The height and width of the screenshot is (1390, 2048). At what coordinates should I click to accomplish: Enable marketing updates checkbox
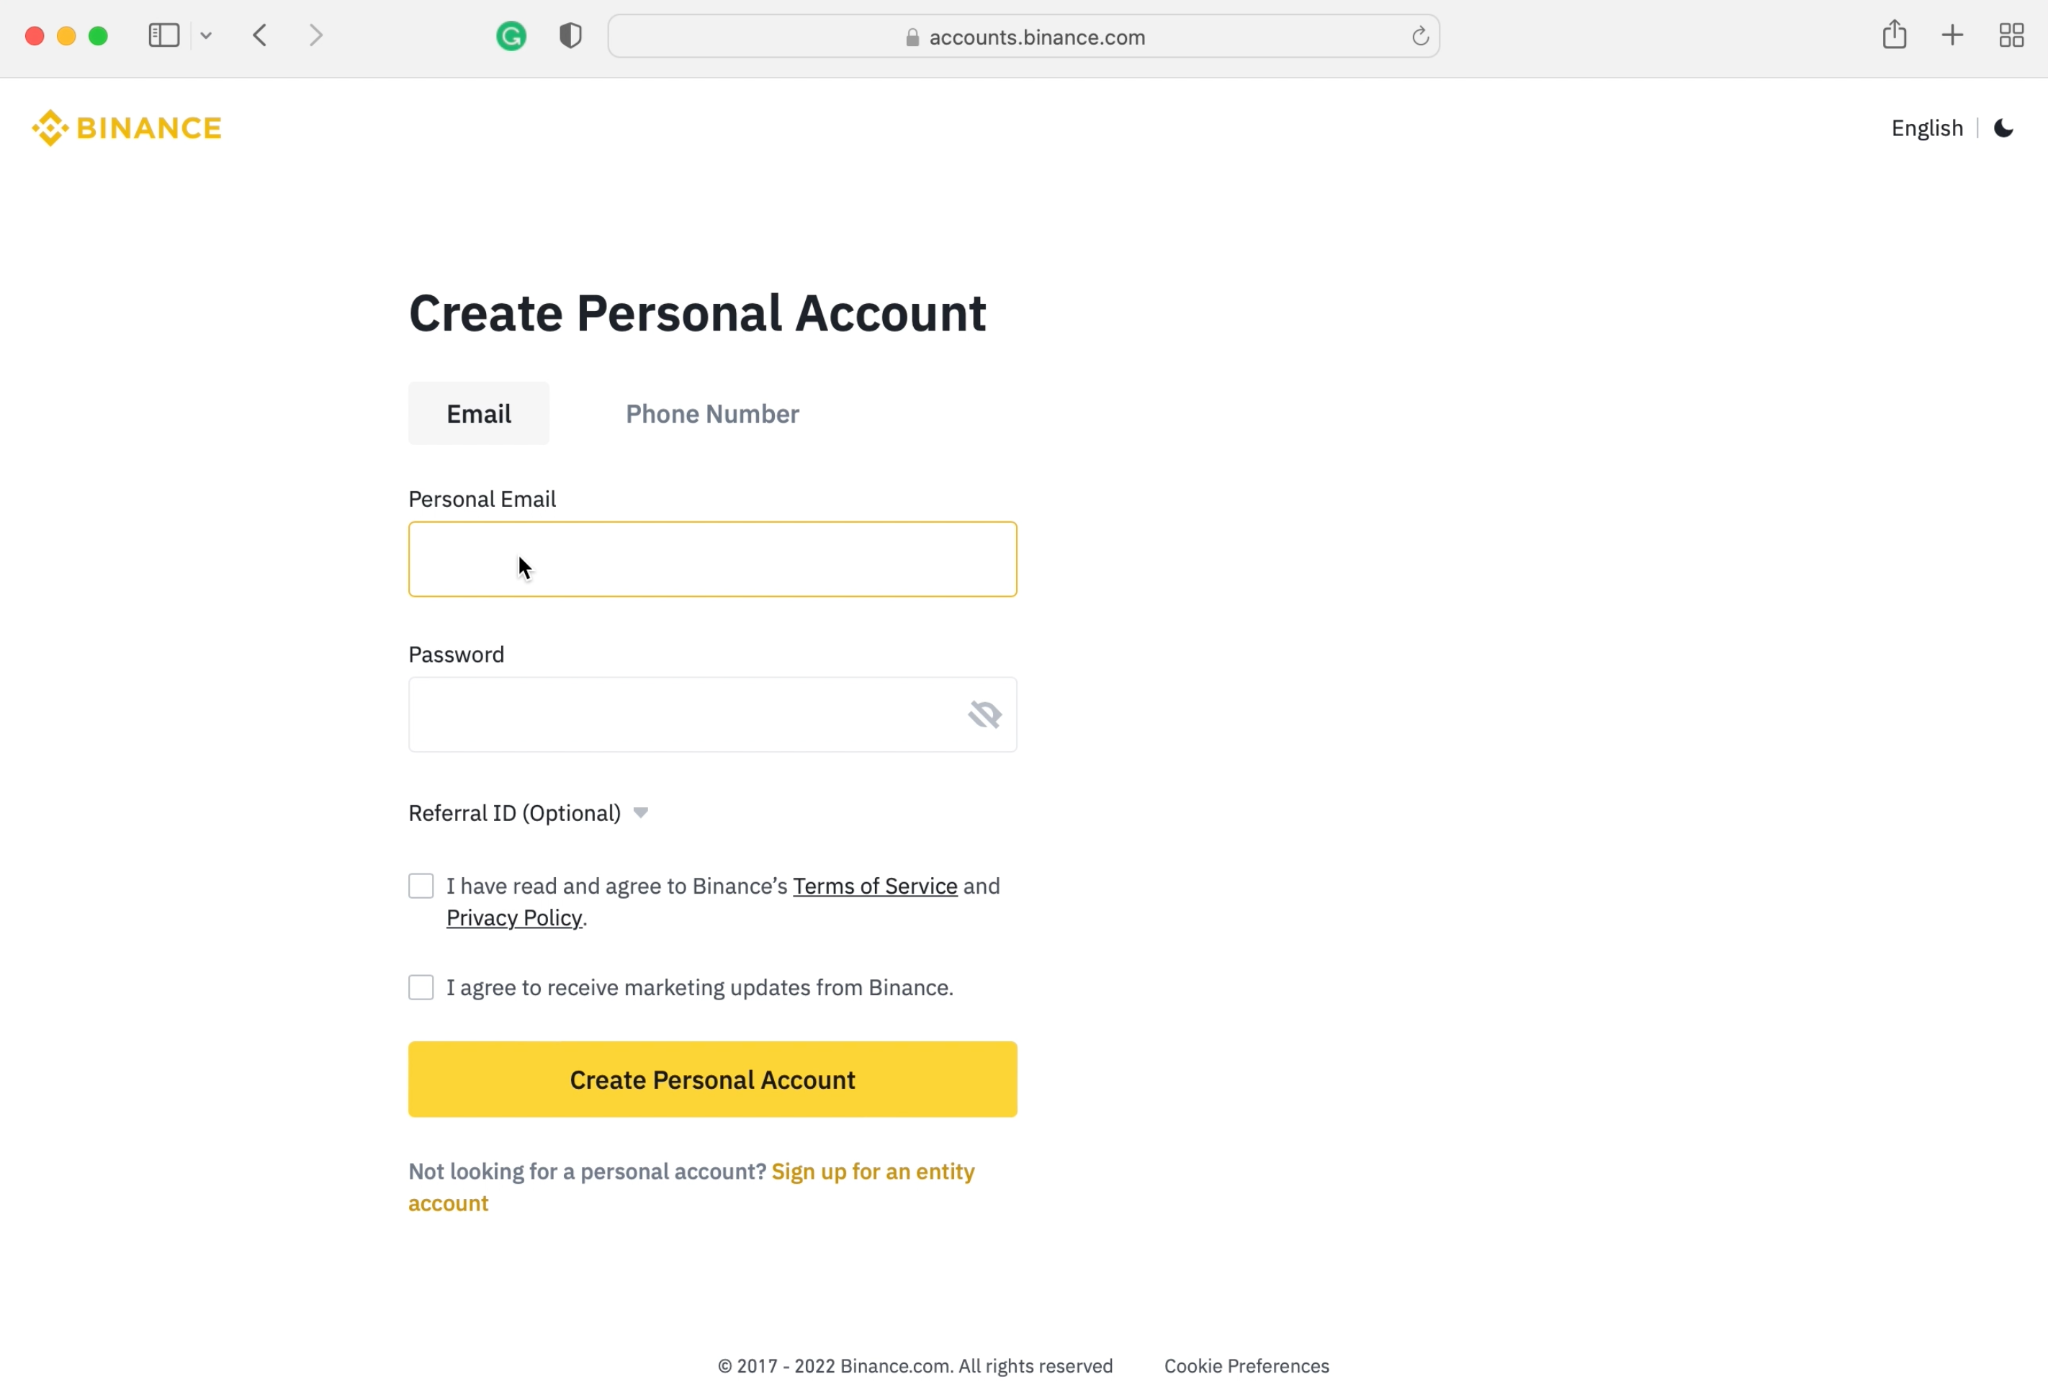421,987
